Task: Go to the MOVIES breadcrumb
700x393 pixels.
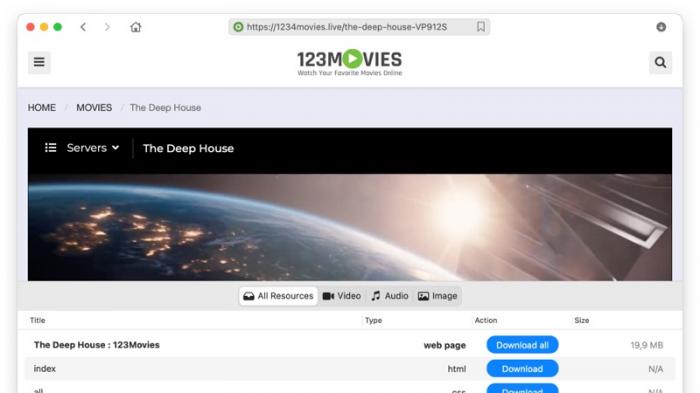Action: 94,108
